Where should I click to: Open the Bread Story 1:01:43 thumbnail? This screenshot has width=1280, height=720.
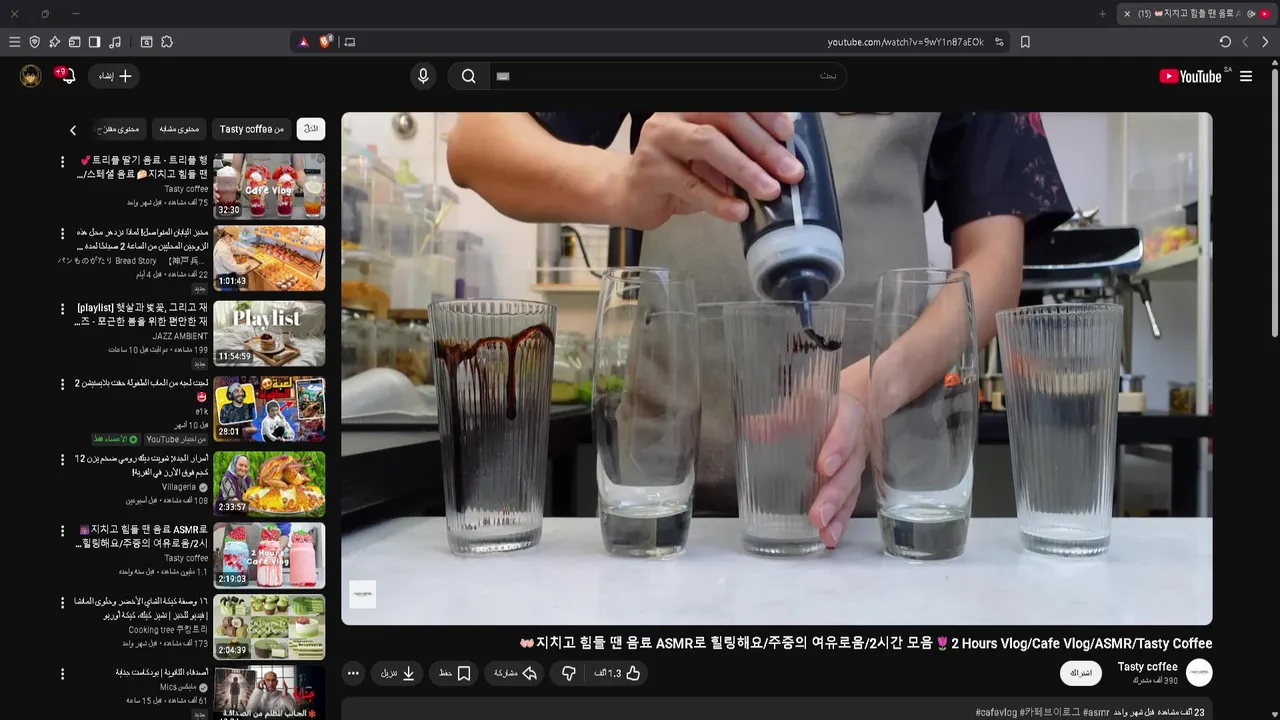[269, 258]
